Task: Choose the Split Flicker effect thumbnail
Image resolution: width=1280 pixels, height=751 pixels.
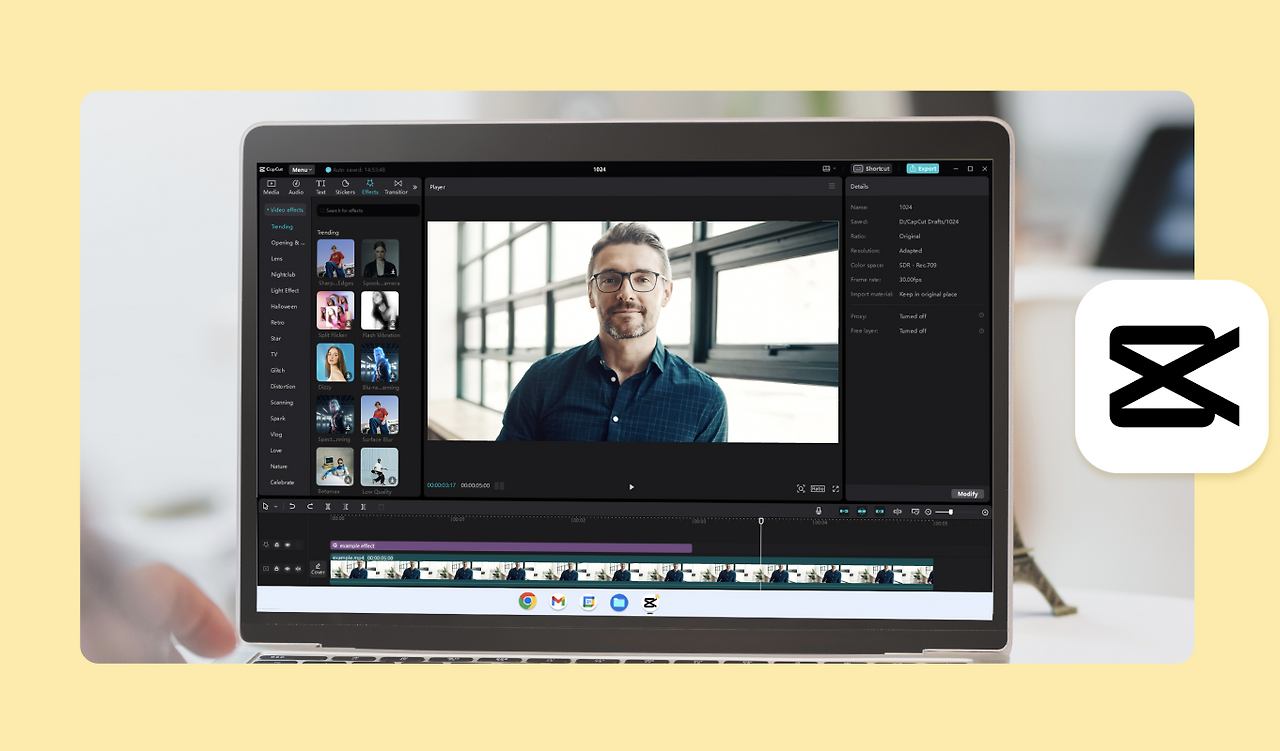Action: pos(335,311)
